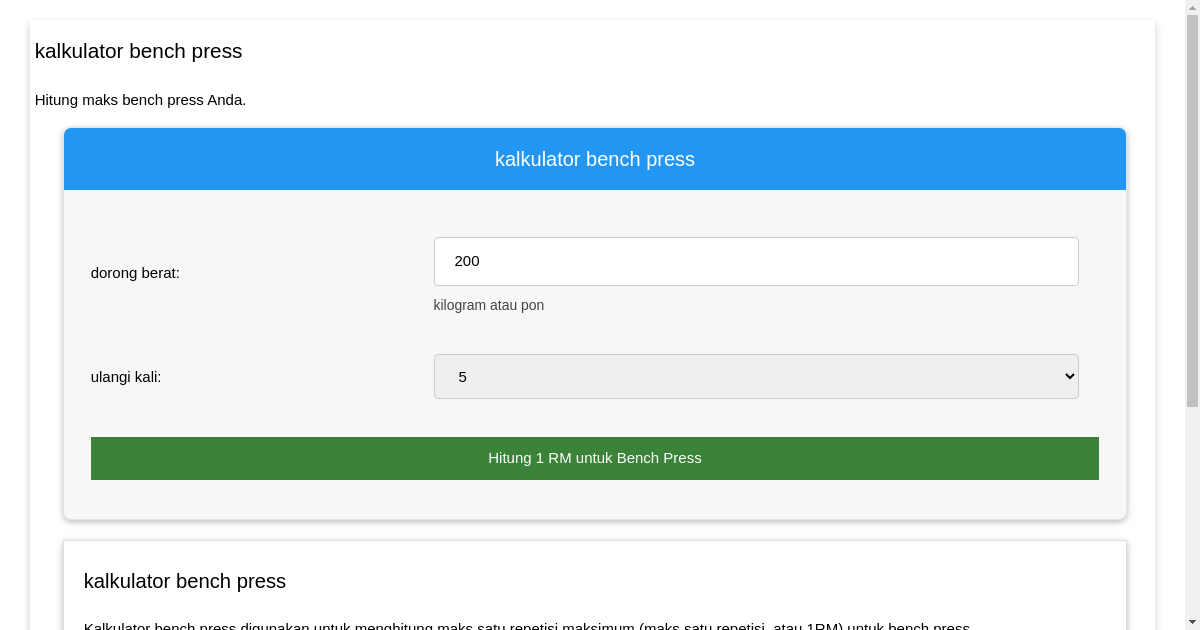Select the 'dorong berat' label text

[135, 272]
